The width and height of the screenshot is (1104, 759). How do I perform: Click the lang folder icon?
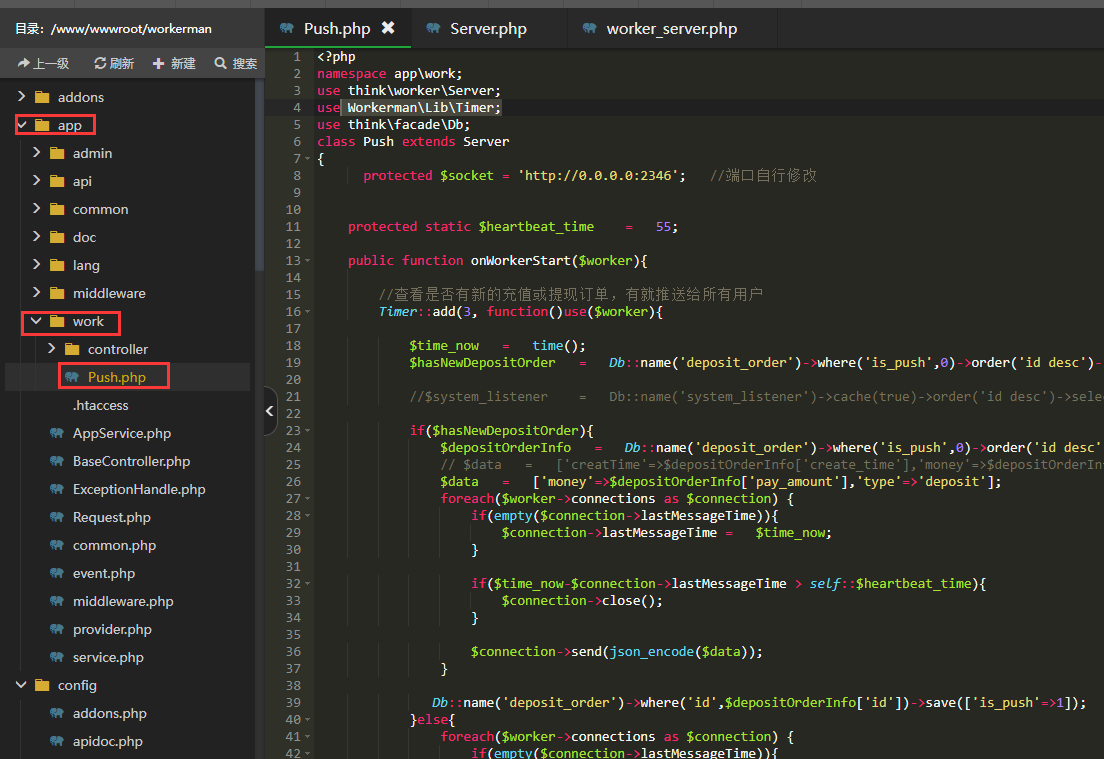click(58, 265)
